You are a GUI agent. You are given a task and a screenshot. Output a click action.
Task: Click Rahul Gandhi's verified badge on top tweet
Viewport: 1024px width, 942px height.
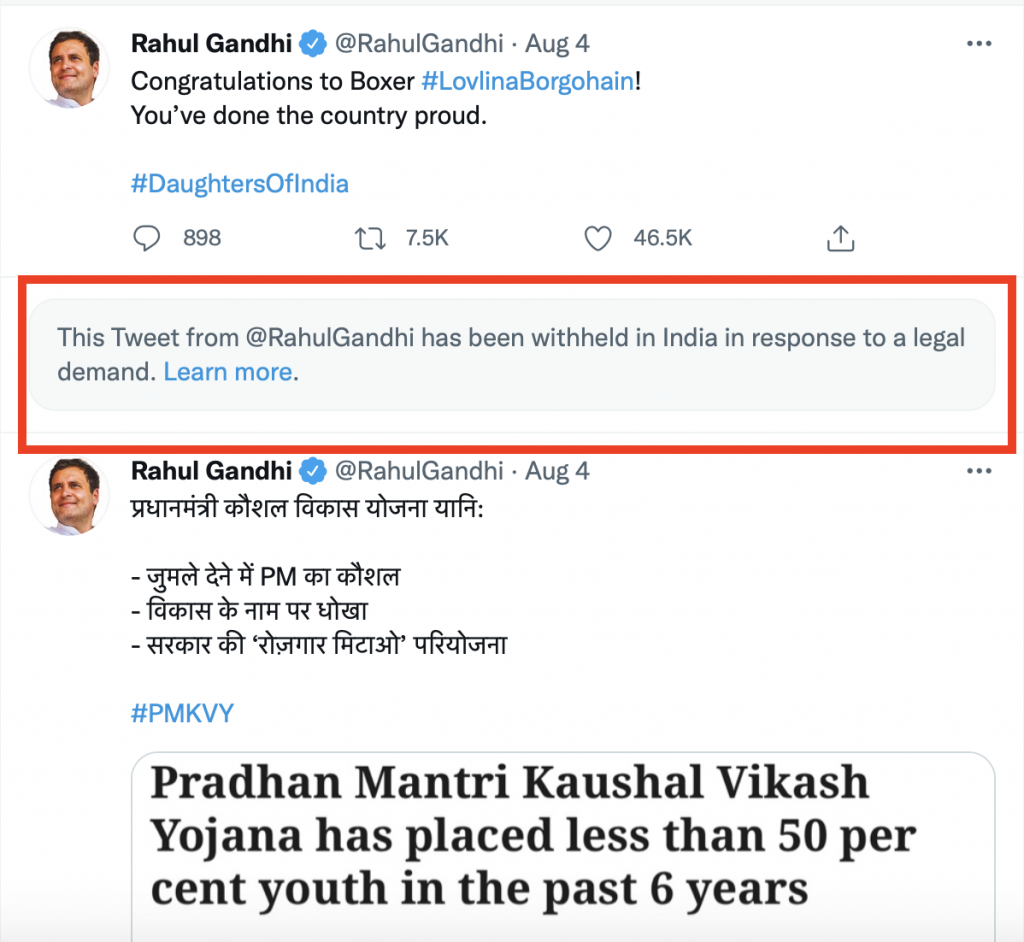(315, 43)
